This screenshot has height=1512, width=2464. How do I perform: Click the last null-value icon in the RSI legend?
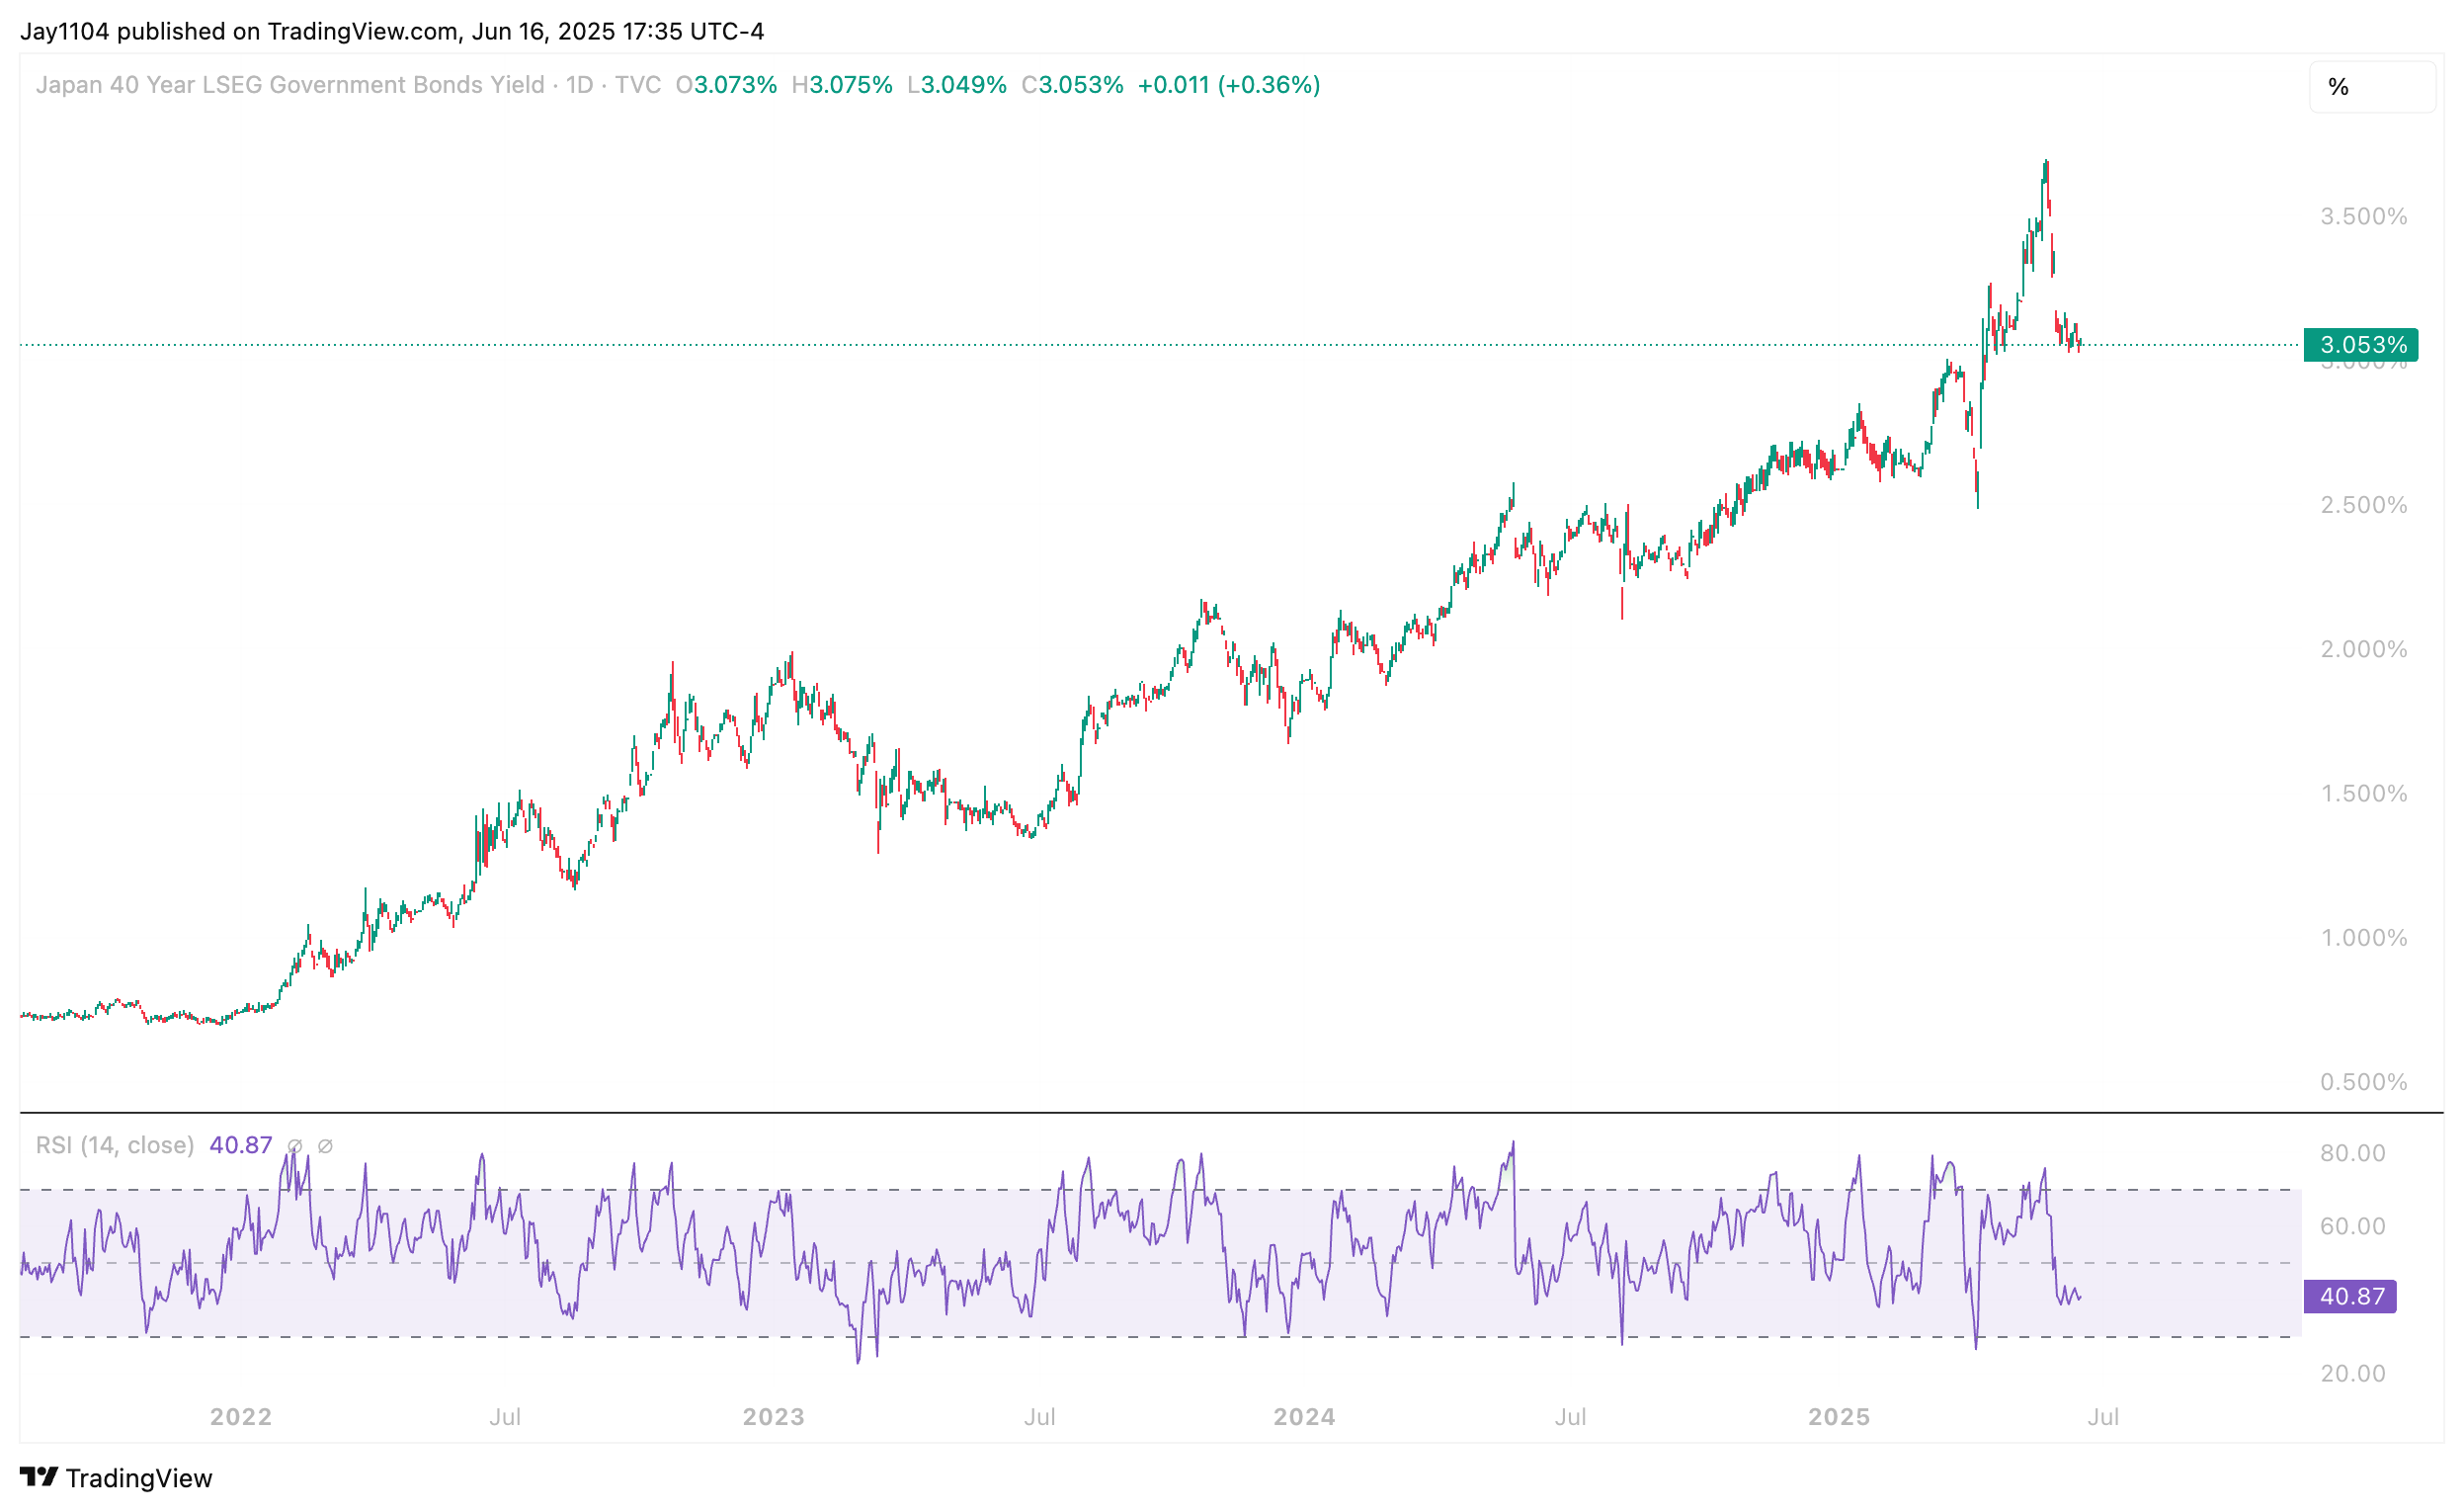point(325,1146)
